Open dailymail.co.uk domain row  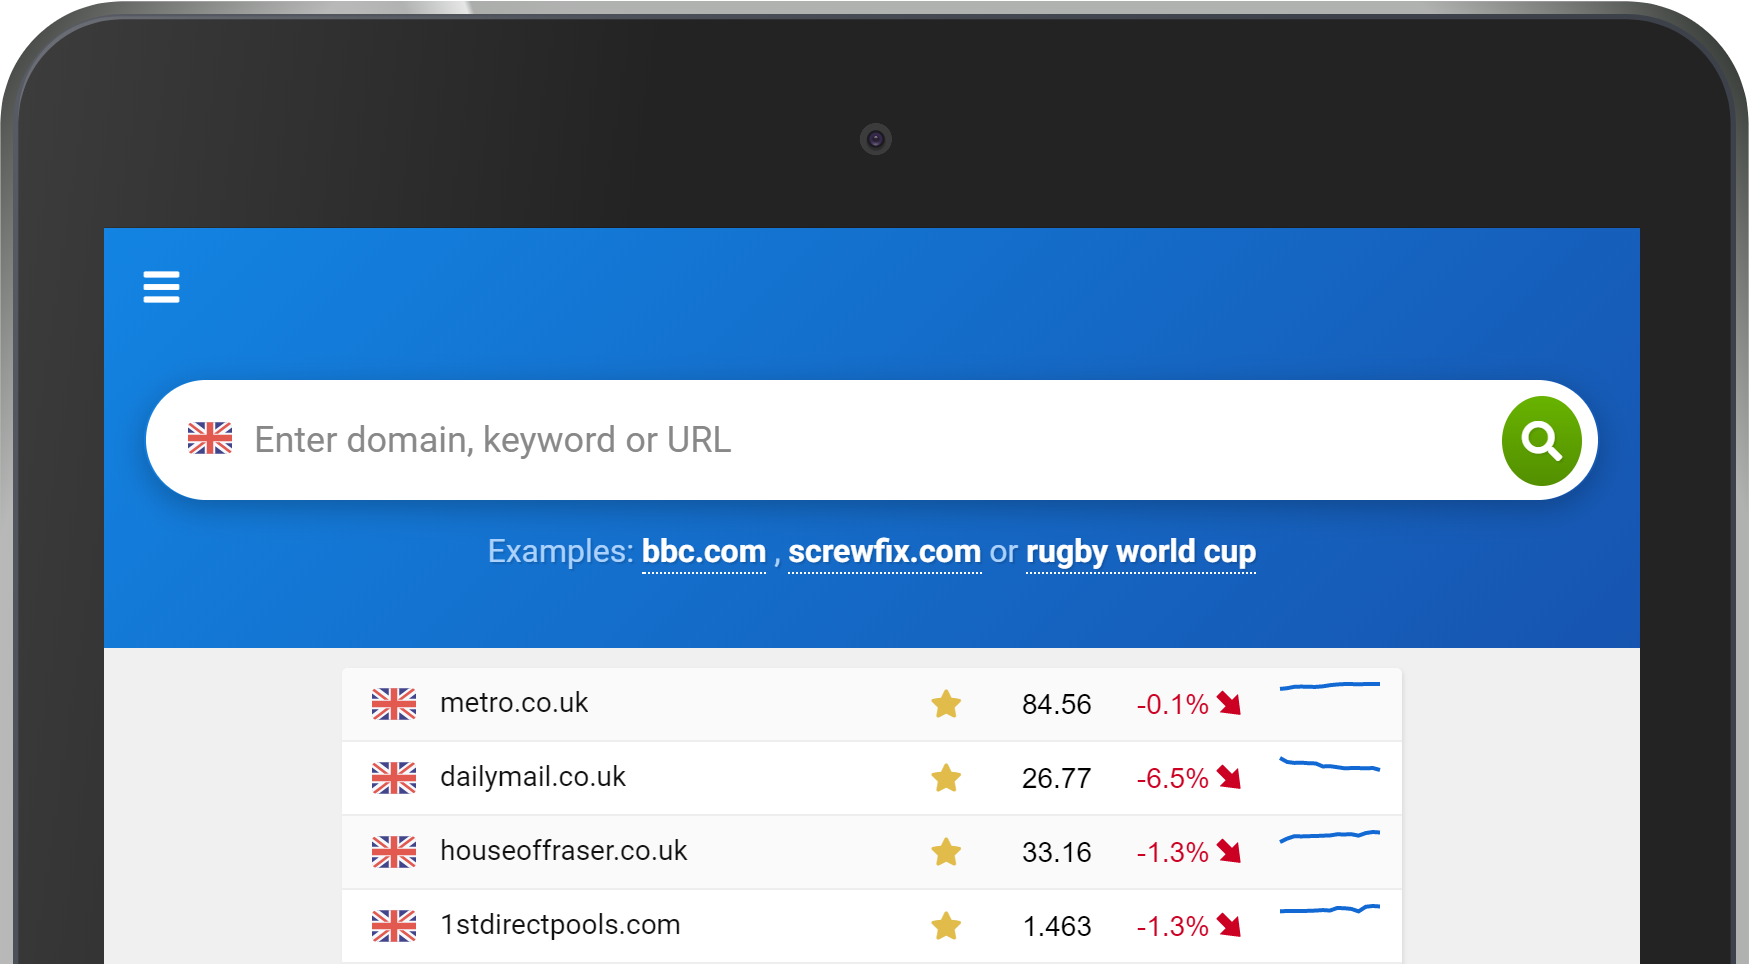click(872, 778)
